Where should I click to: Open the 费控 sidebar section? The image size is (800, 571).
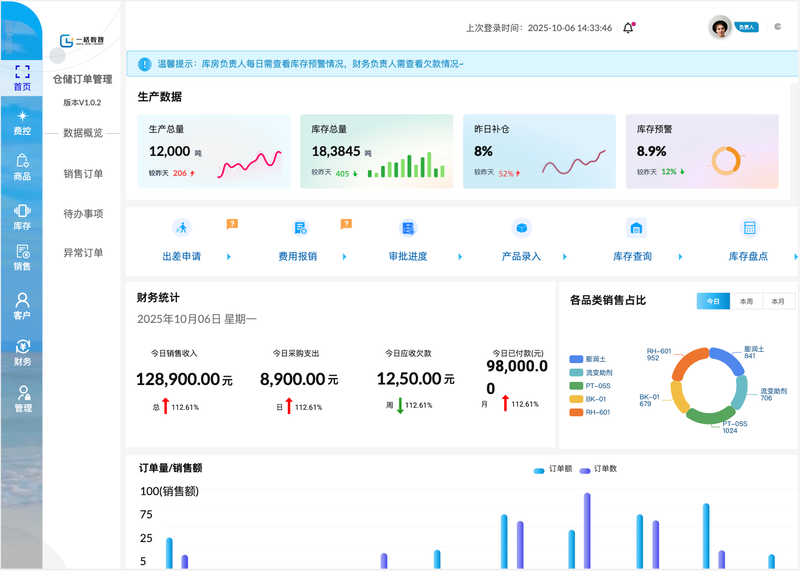click(22, 122)
